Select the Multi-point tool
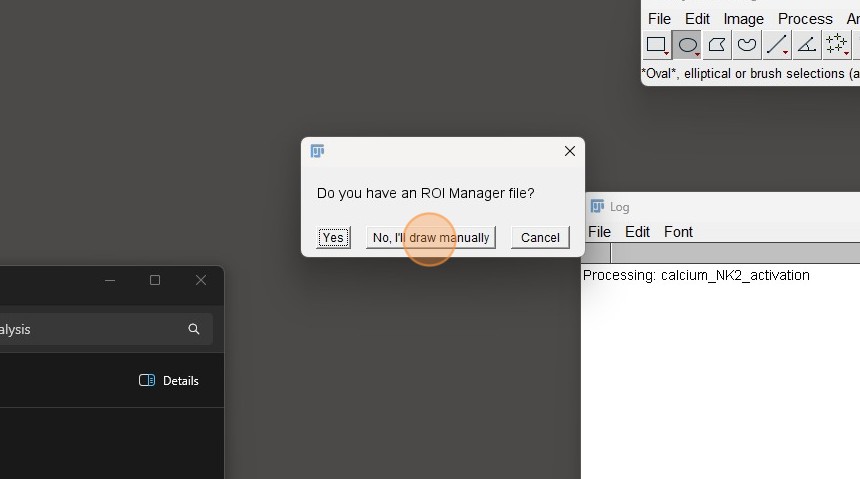This screenshot has width=860, height=479. (x=836, y=45)
